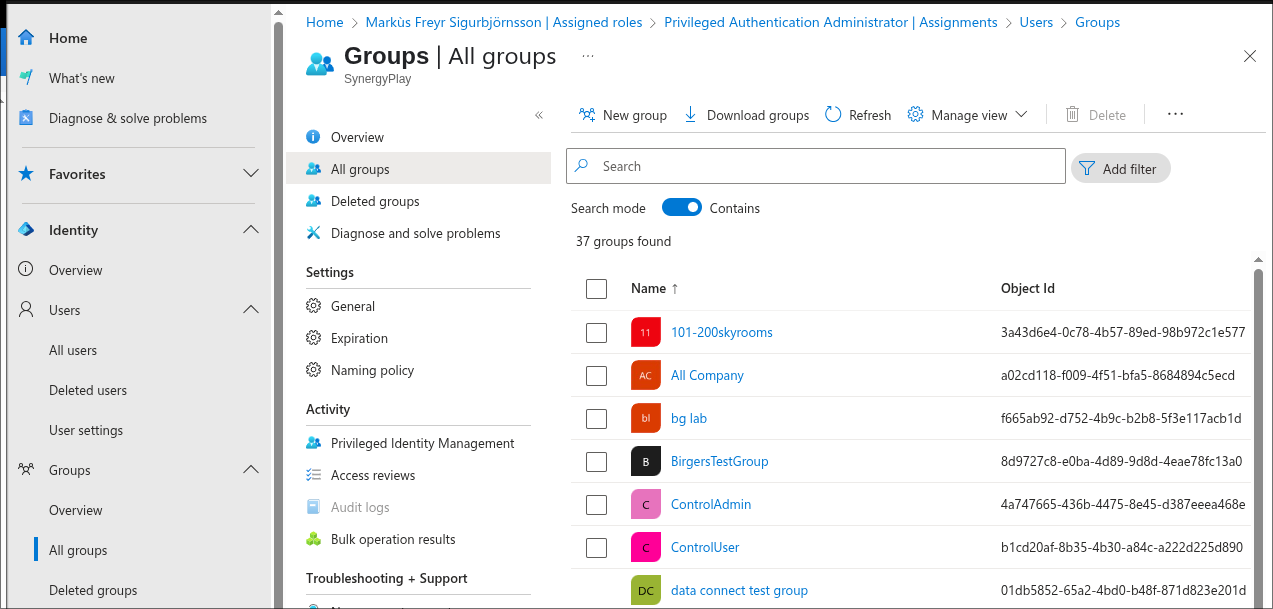Viewport: 1273px width, 609px height.
Task: Click into the groups Search field
Action: tap(816, 166)
